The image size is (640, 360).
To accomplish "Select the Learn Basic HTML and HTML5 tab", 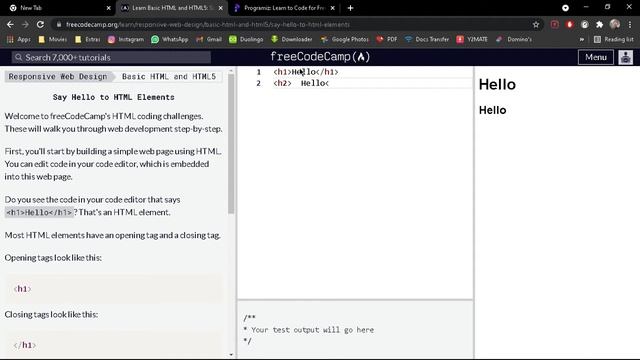I will click(171, 8).
